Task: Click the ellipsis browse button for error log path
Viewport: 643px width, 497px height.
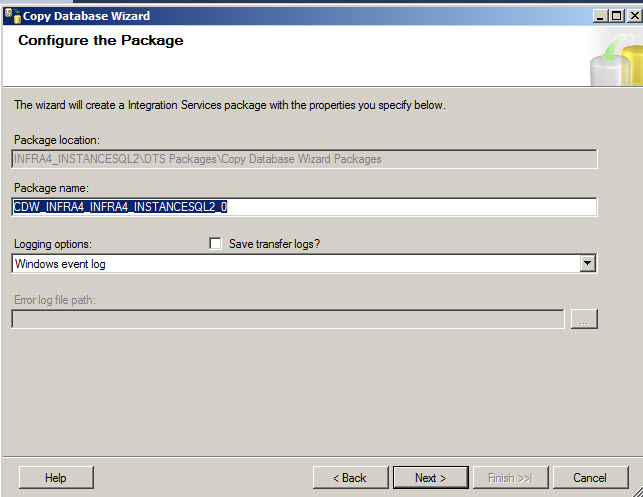Action: coord(584,319)
